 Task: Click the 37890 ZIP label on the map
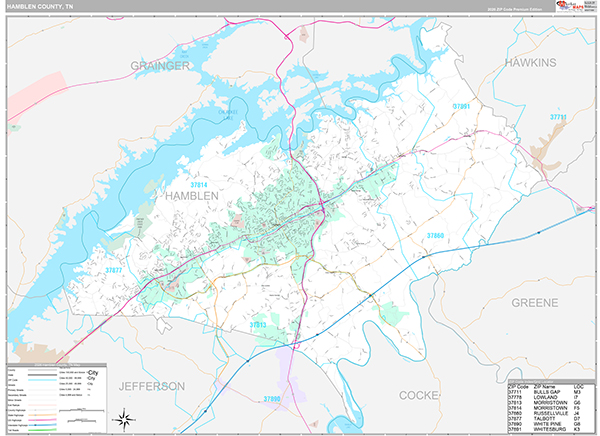click(x=272, y=399)
